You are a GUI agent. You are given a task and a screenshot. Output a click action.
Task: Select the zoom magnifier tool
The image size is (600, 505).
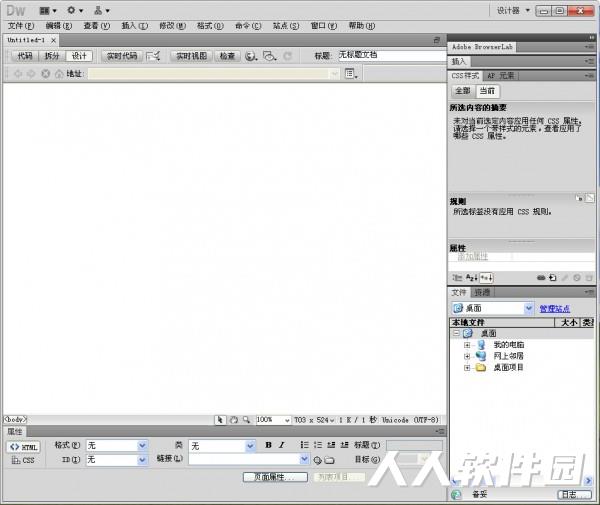coord(246,420)
